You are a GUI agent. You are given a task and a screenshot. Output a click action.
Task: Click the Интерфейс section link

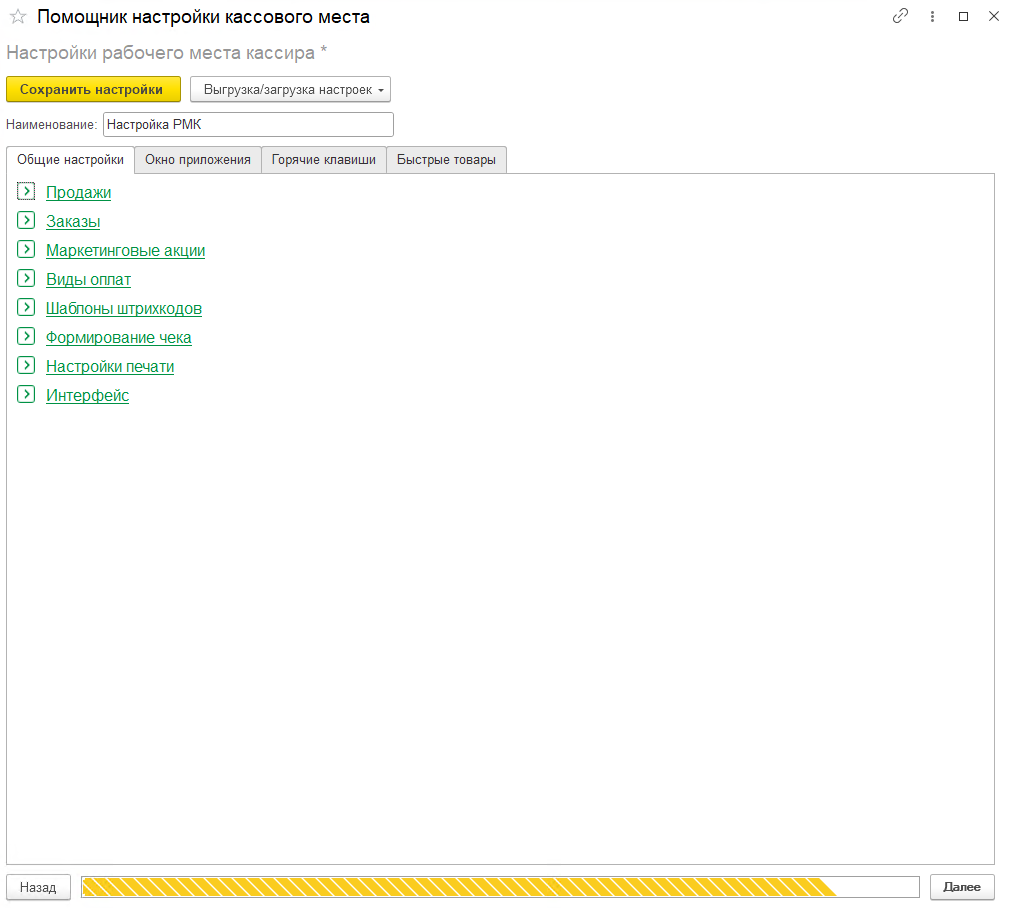tap(87, 396)
